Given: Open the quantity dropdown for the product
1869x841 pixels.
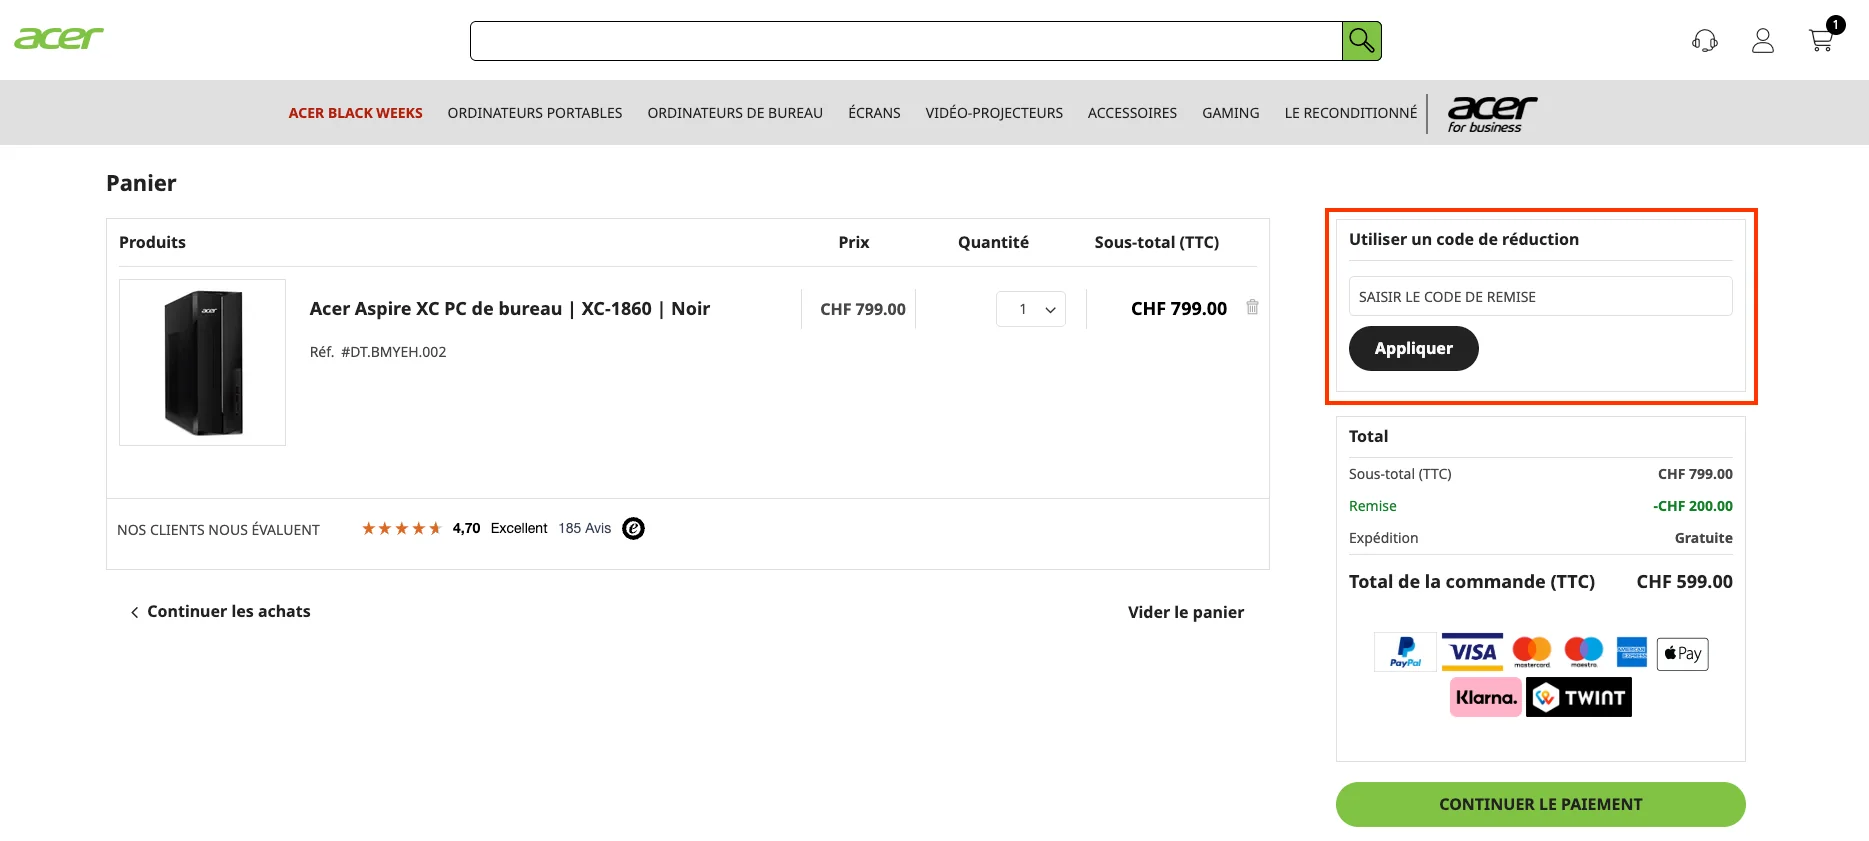Looking at the screenshot, I should point(1031,309).
